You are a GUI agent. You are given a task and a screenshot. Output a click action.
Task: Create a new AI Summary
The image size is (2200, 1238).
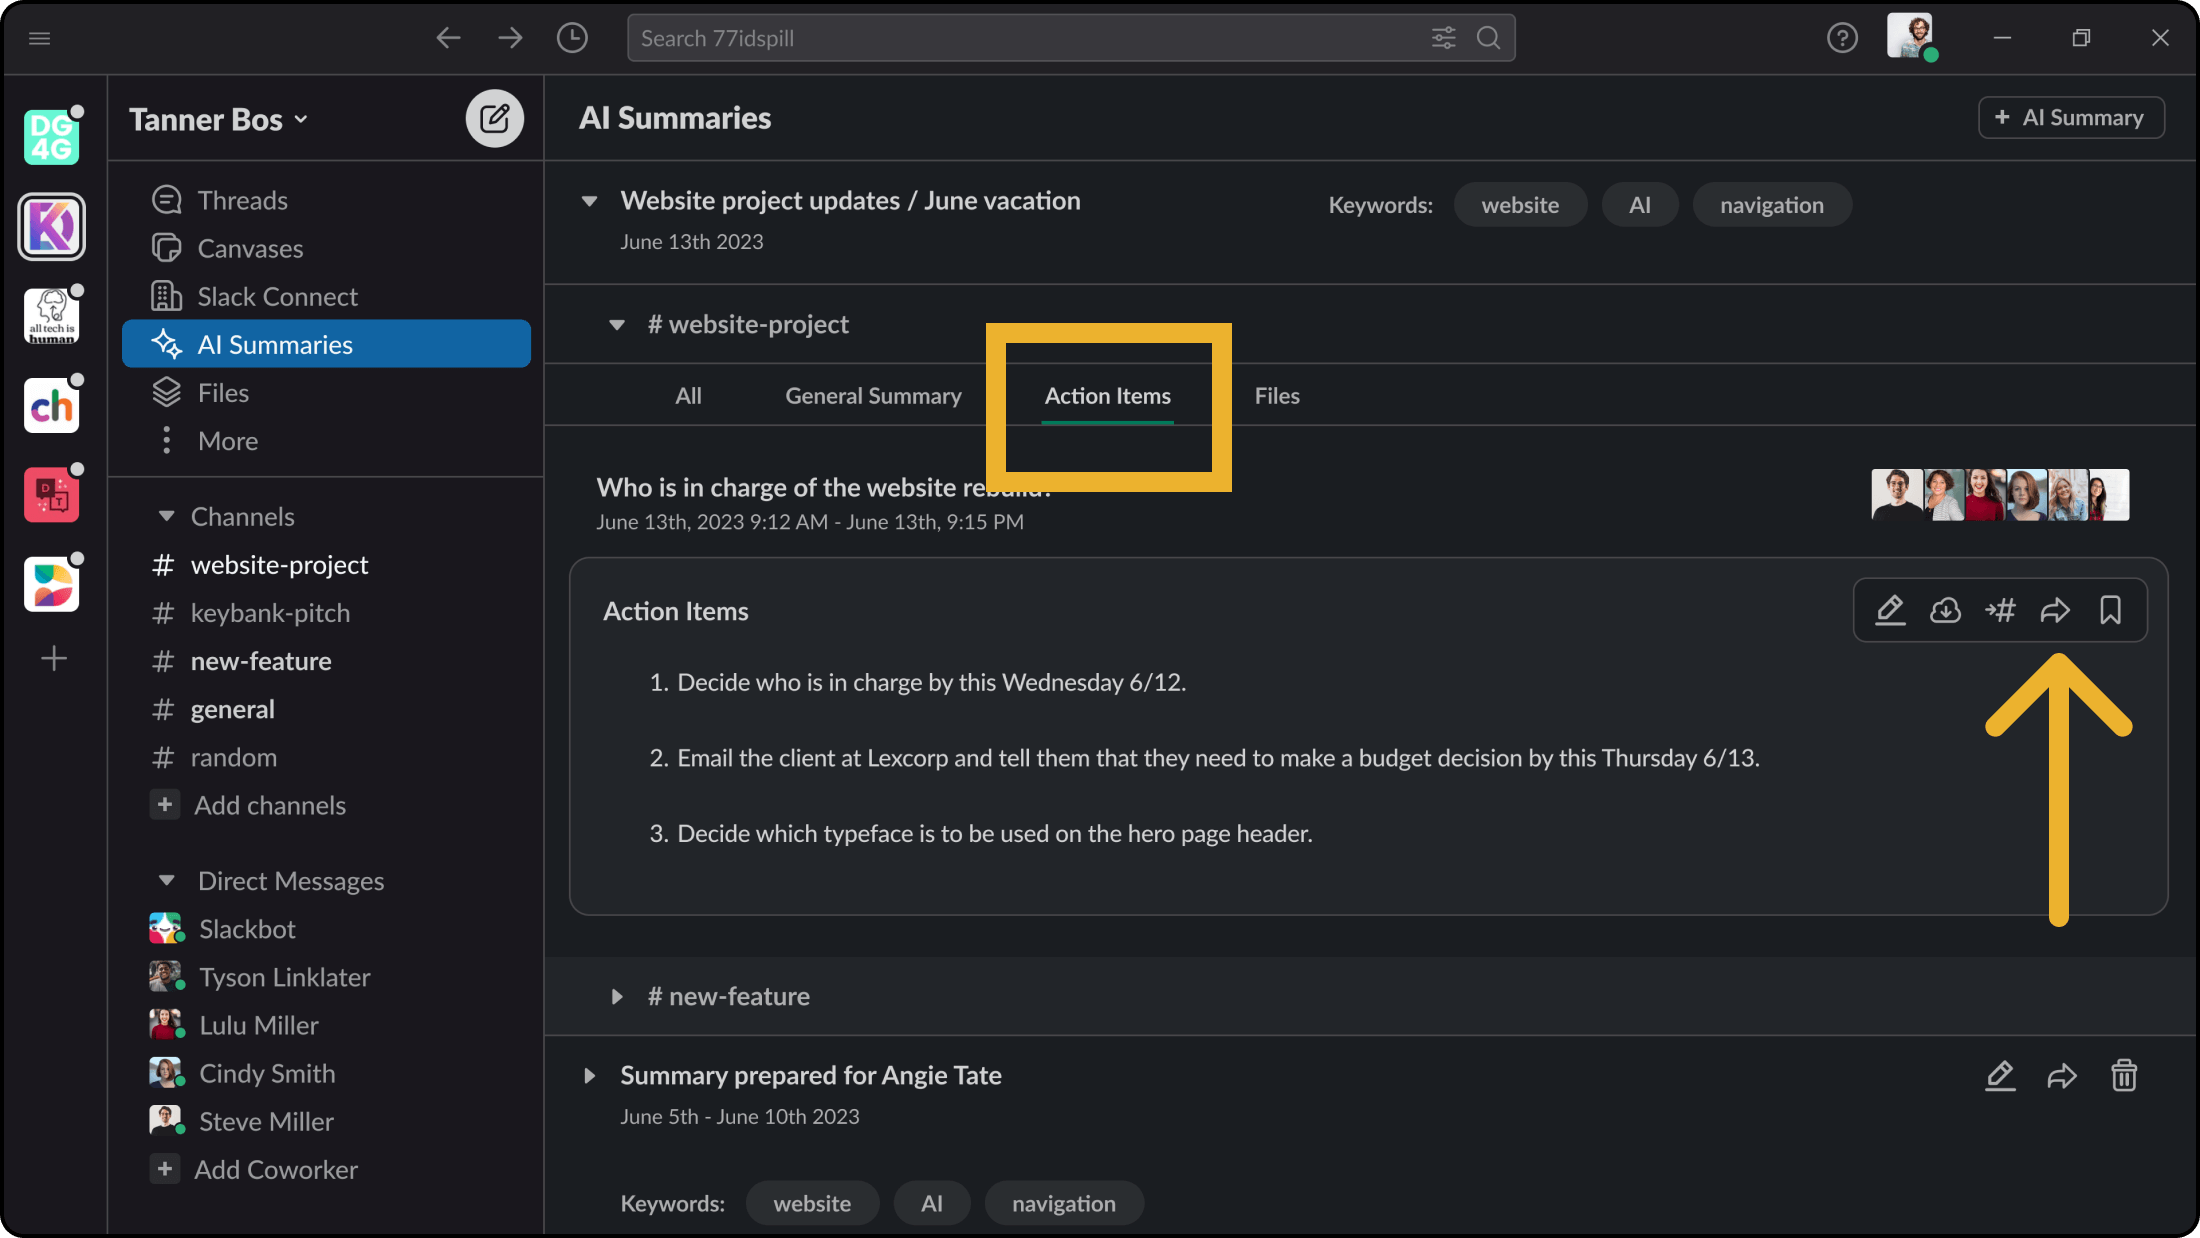point(2071,118)
